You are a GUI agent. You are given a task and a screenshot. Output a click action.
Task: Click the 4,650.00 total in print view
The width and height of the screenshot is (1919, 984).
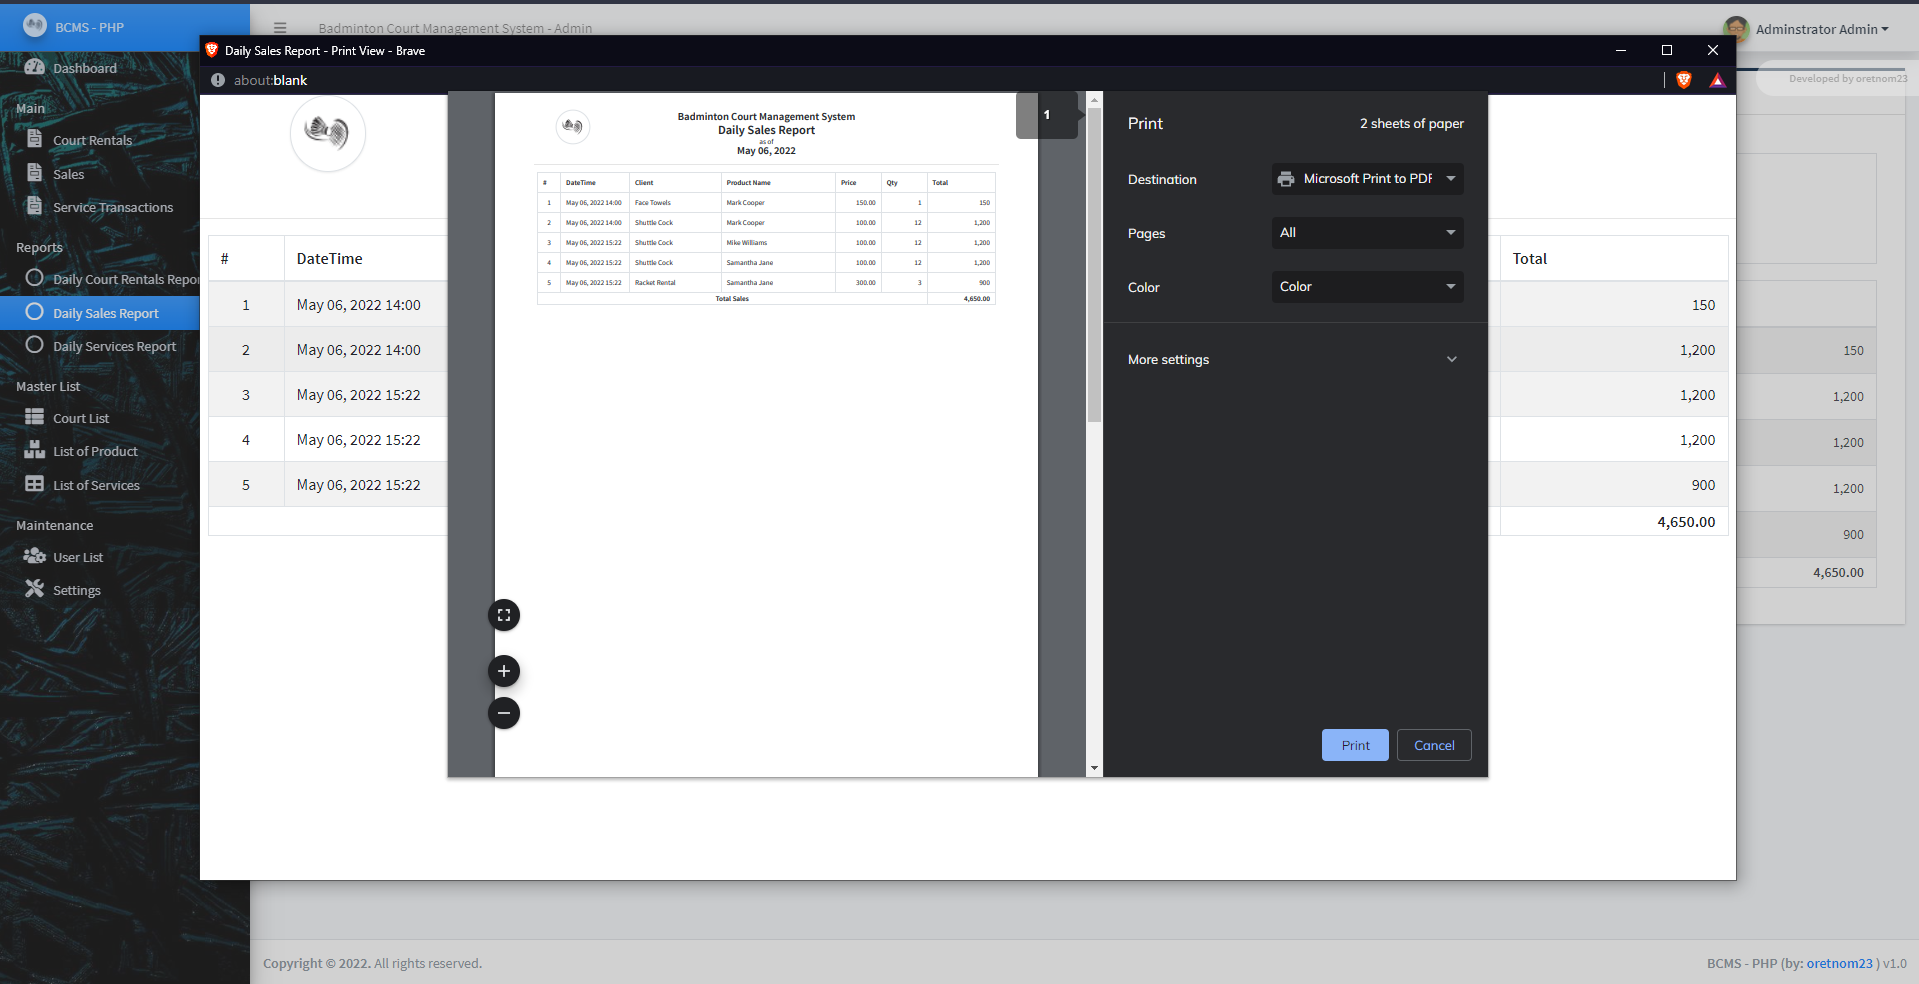click(1685, 521)
